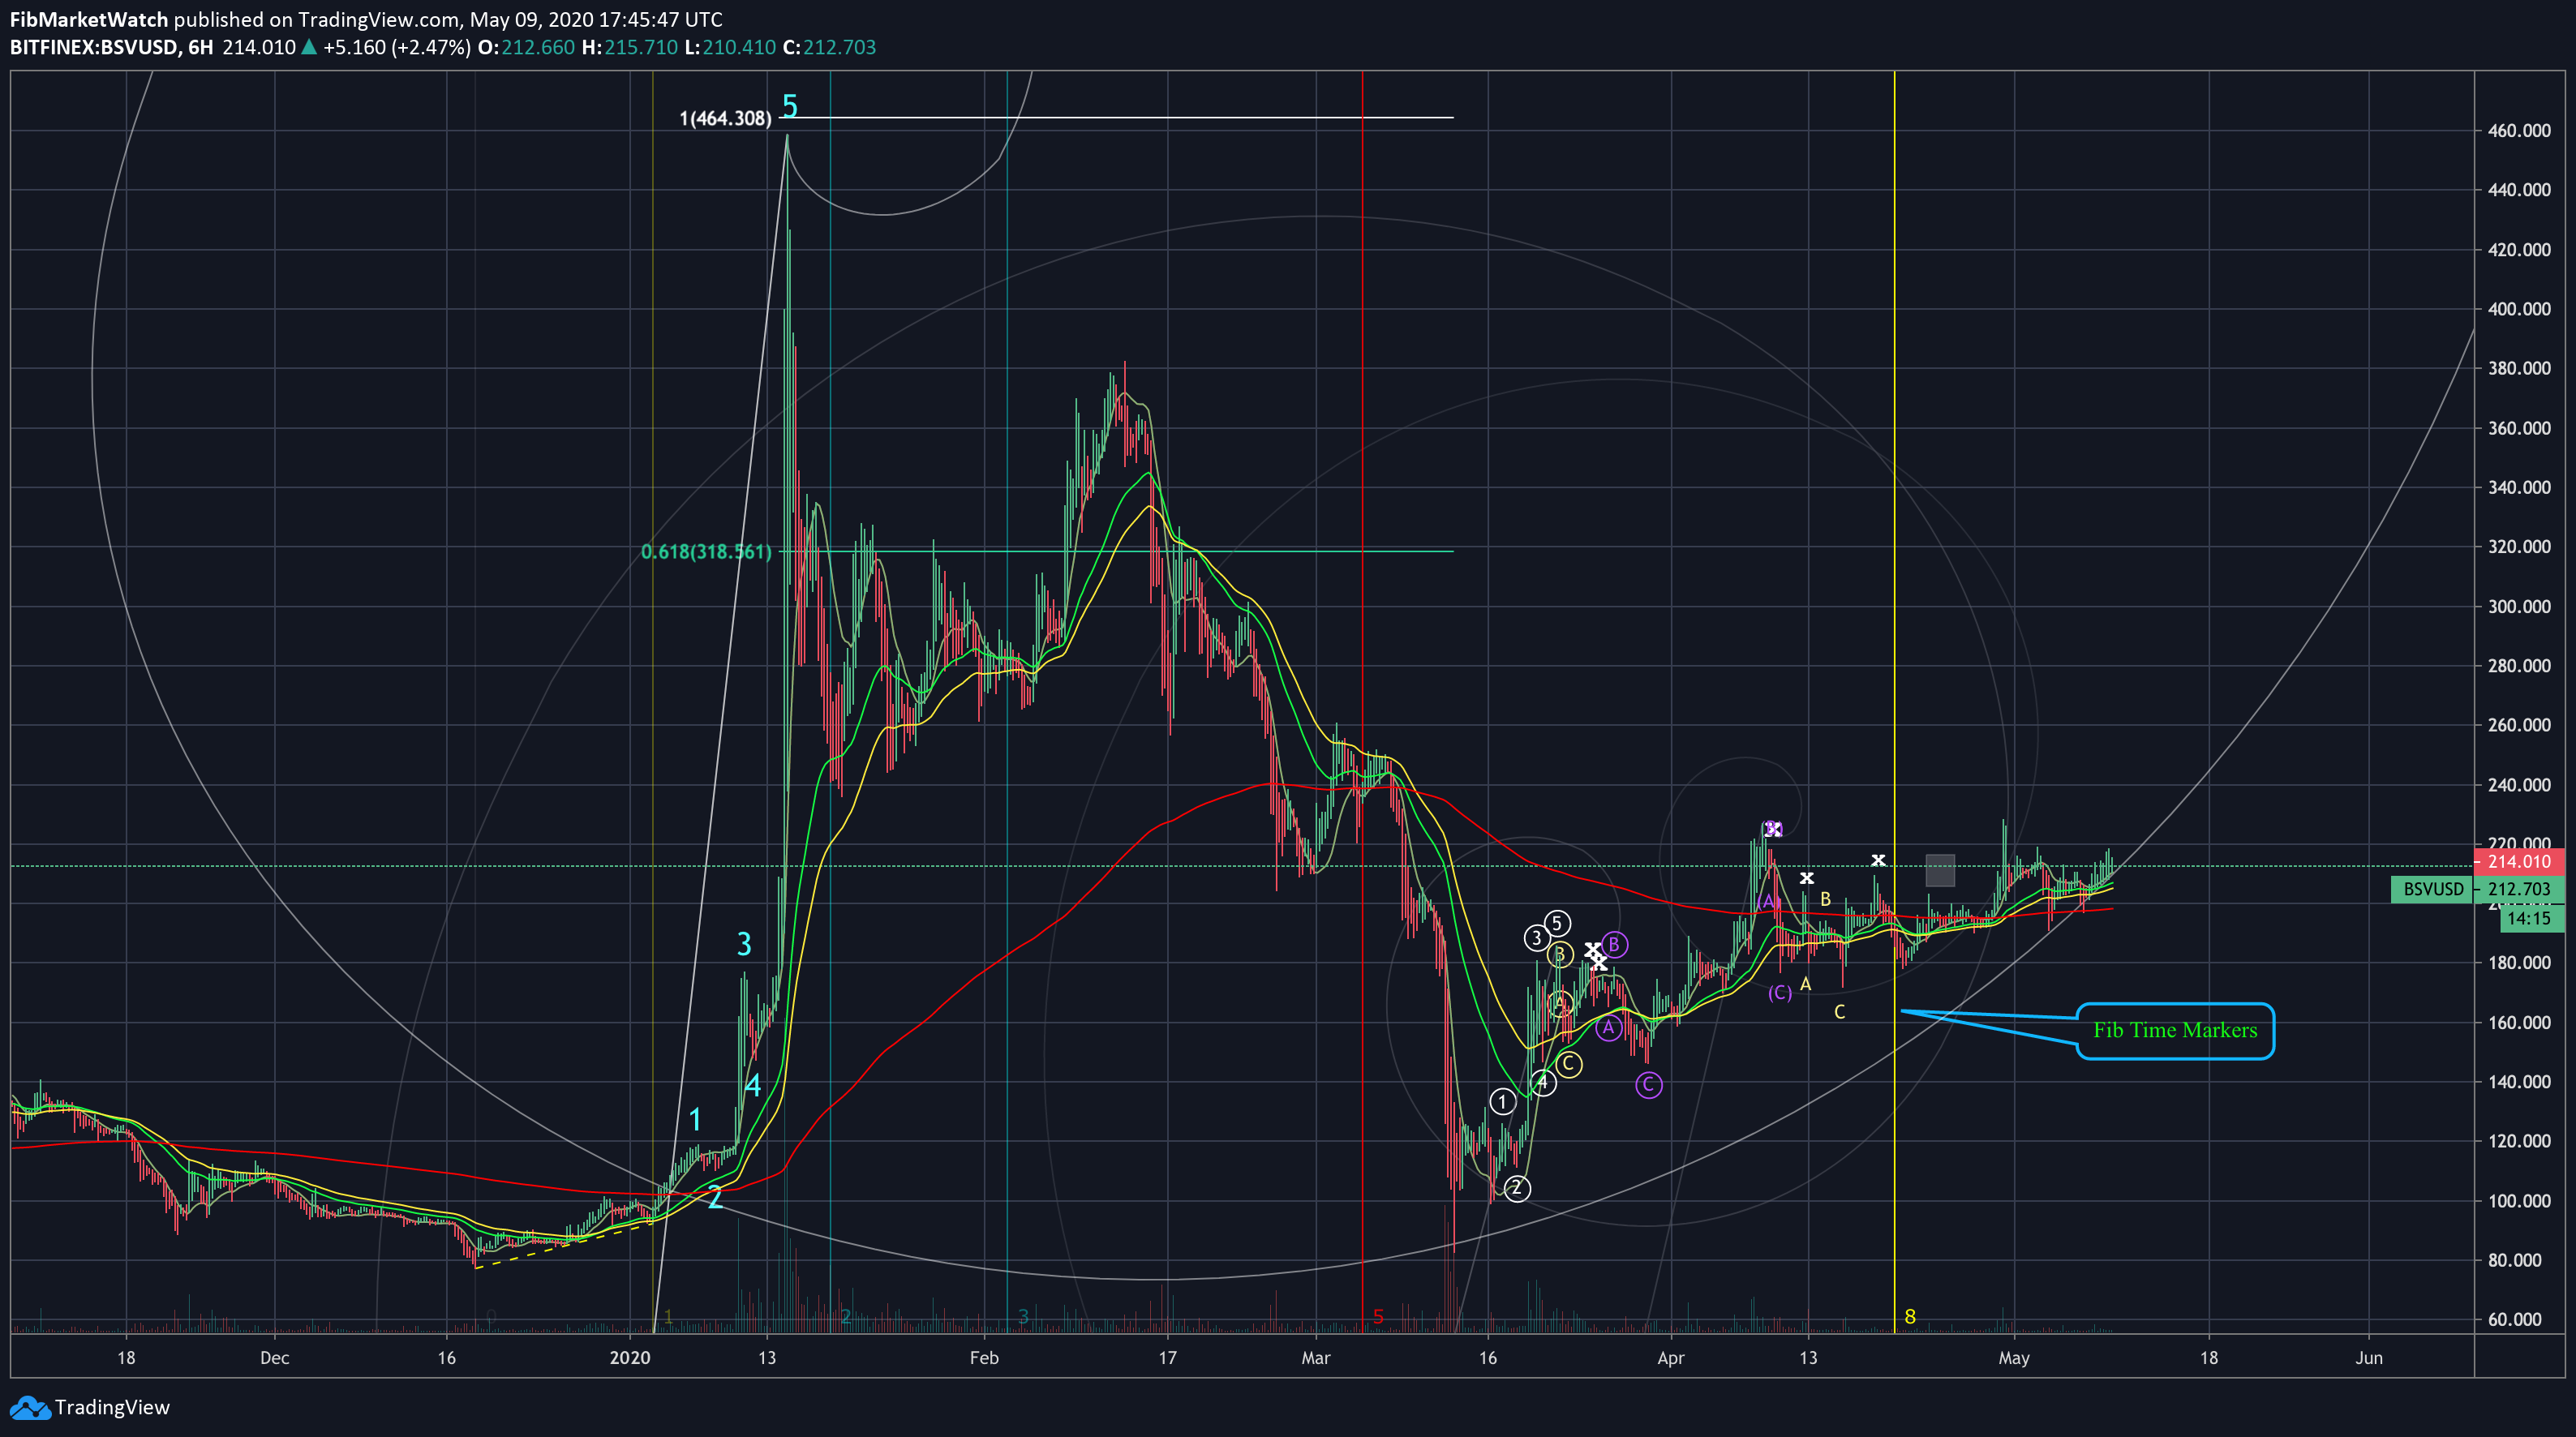
Task: Open the FibMarketWatch author name
Action: (x=89, y=19)
